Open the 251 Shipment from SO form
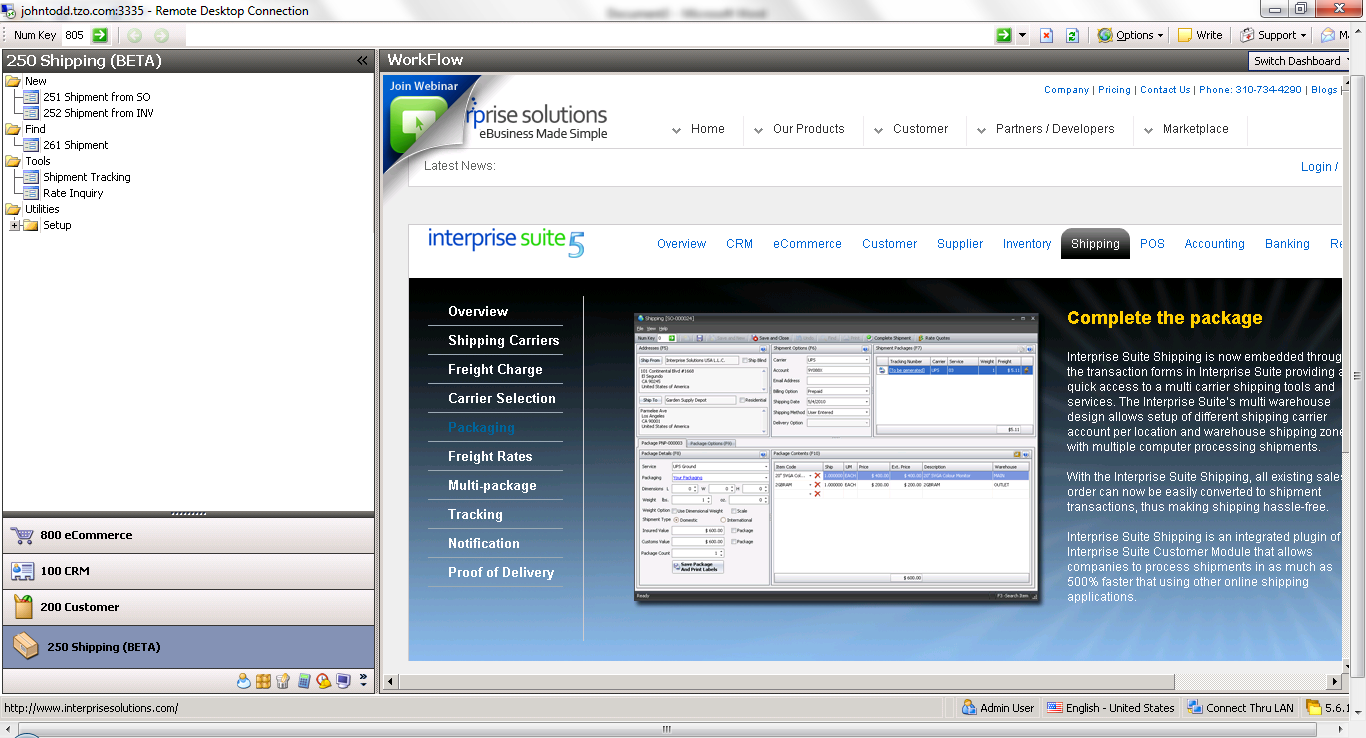The height and width of the screenshot is (738, 1366). pos(97,97)
